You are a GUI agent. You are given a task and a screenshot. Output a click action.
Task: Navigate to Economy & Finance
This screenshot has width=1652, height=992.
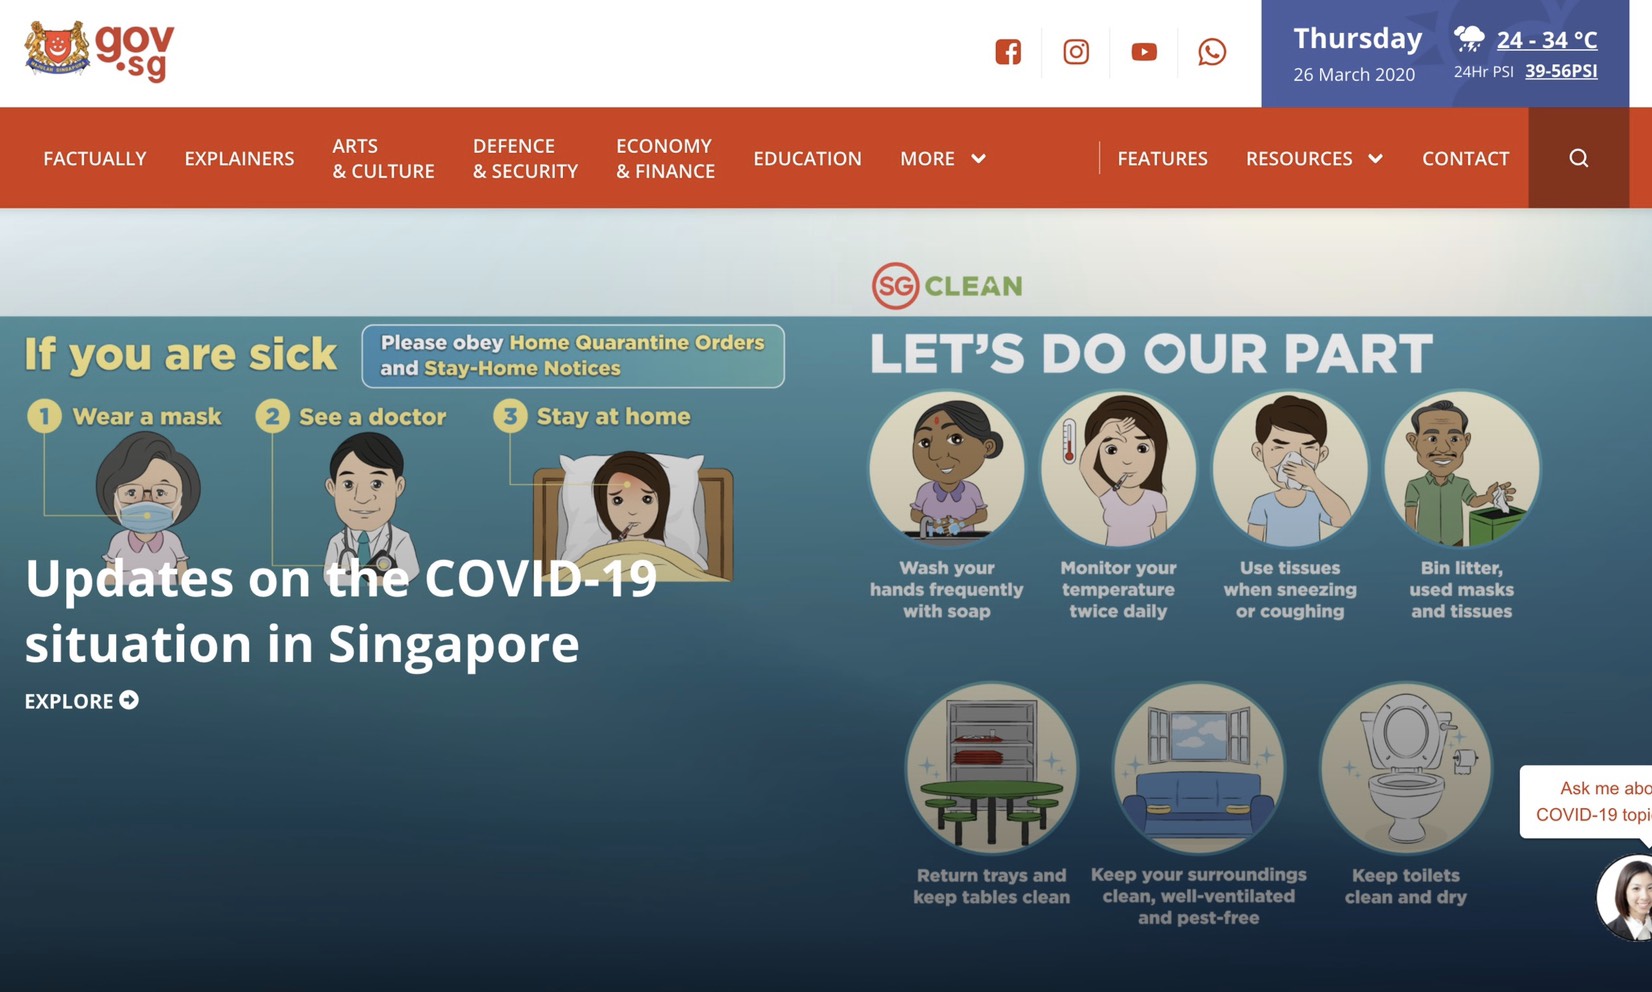click(665, 158)
